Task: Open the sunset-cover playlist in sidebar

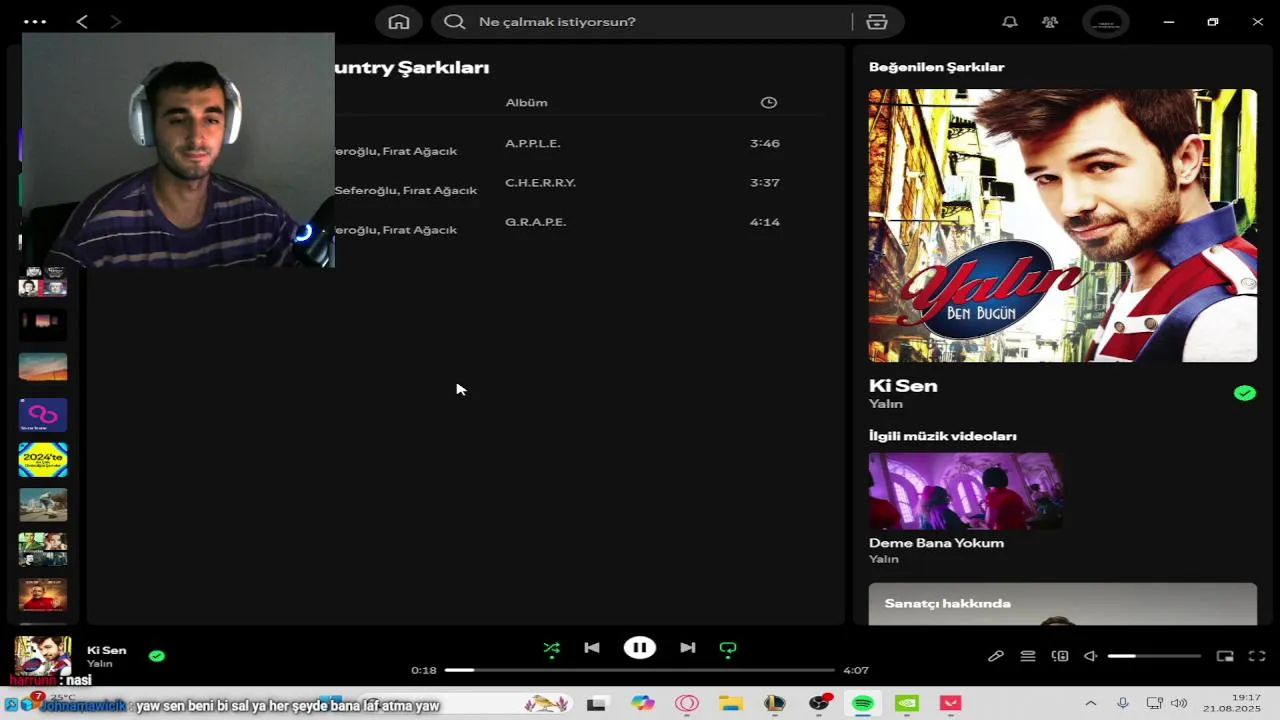Action: pyautogui.click(x=43, y=367)
